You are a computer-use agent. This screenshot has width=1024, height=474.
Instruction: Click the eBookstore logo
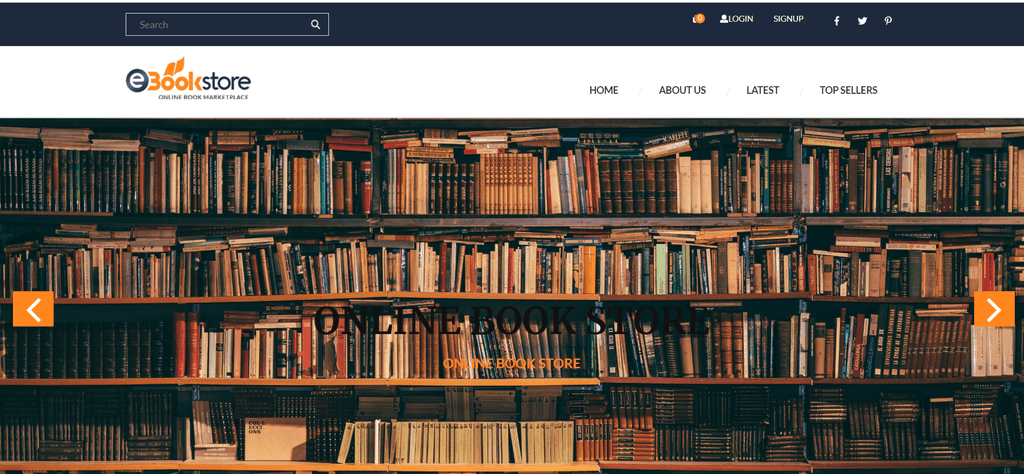tap(188, 79)
